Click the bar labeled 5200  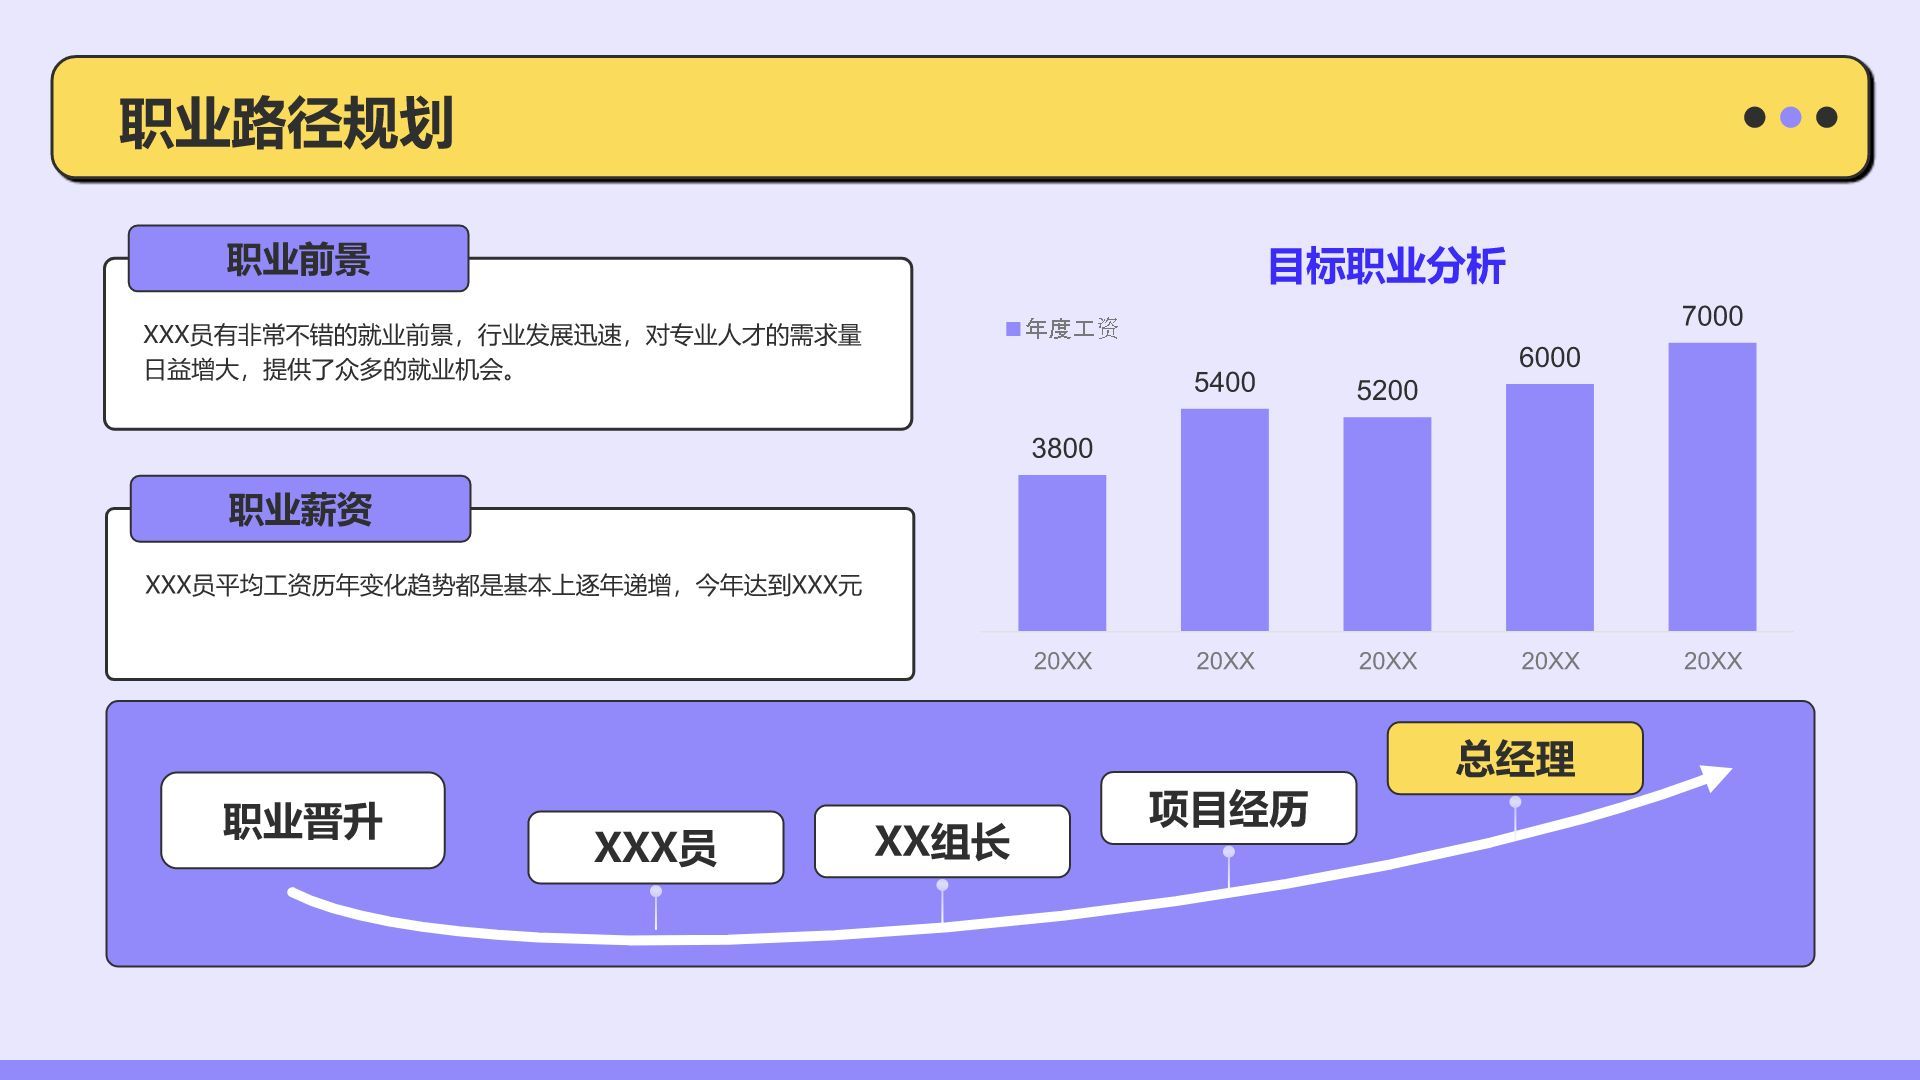(x=1387, y=524)
